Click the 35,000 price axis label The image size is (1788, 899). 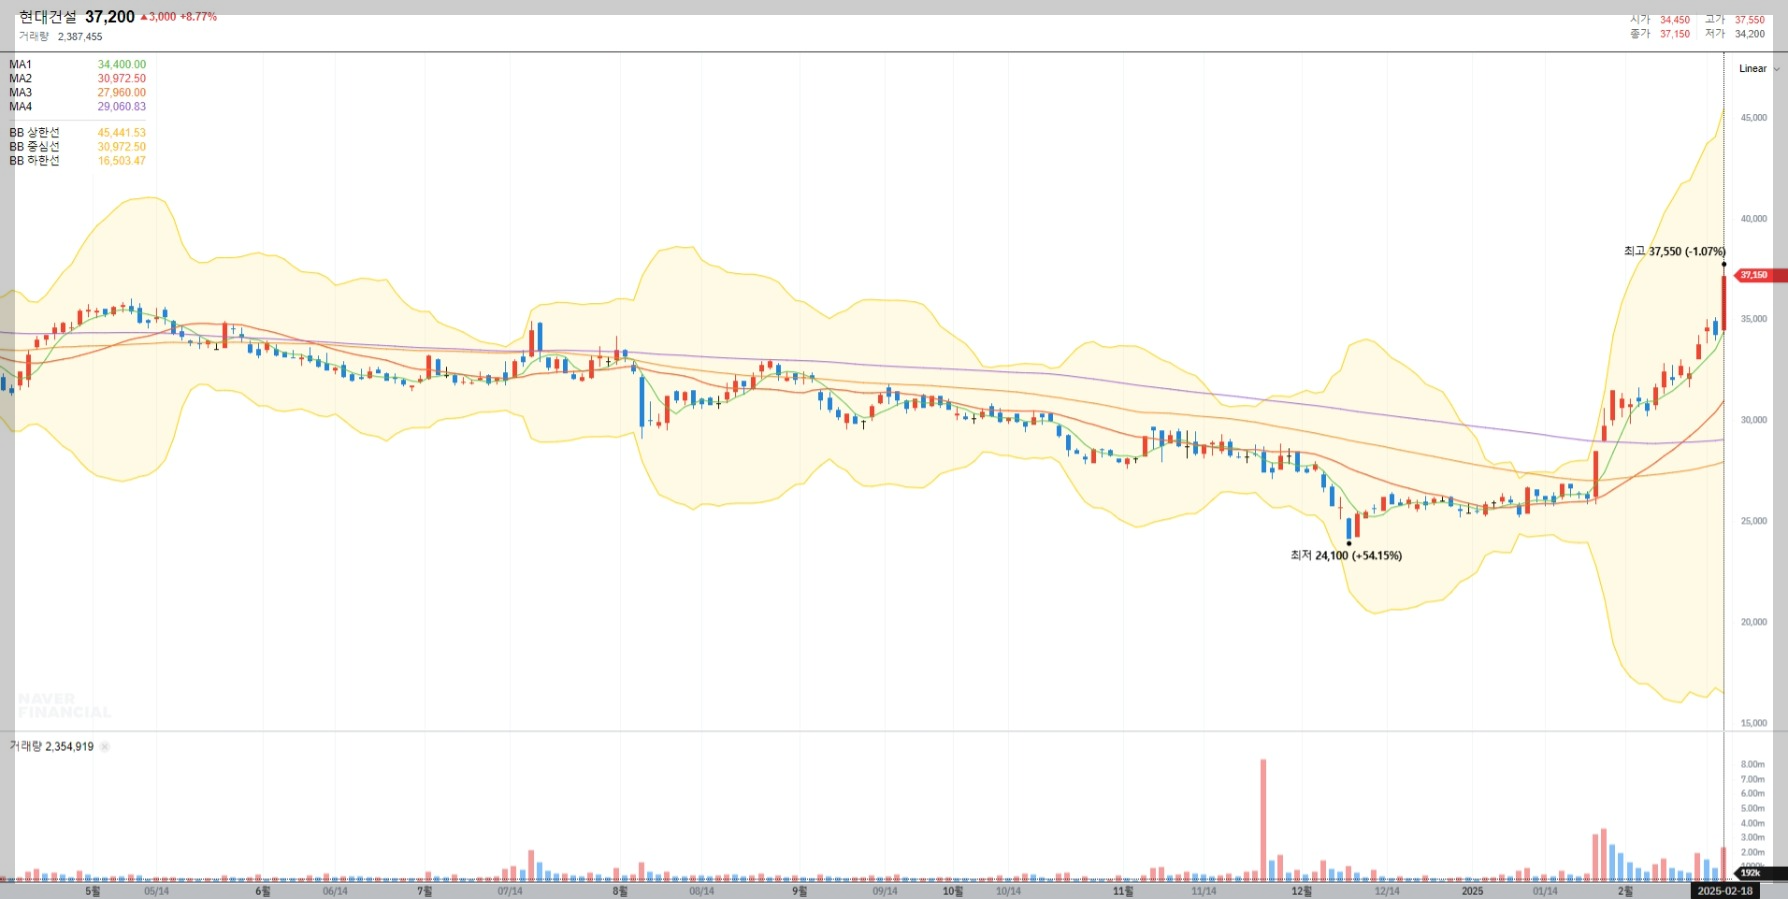pyautogui.click(x=1753, y=320)
